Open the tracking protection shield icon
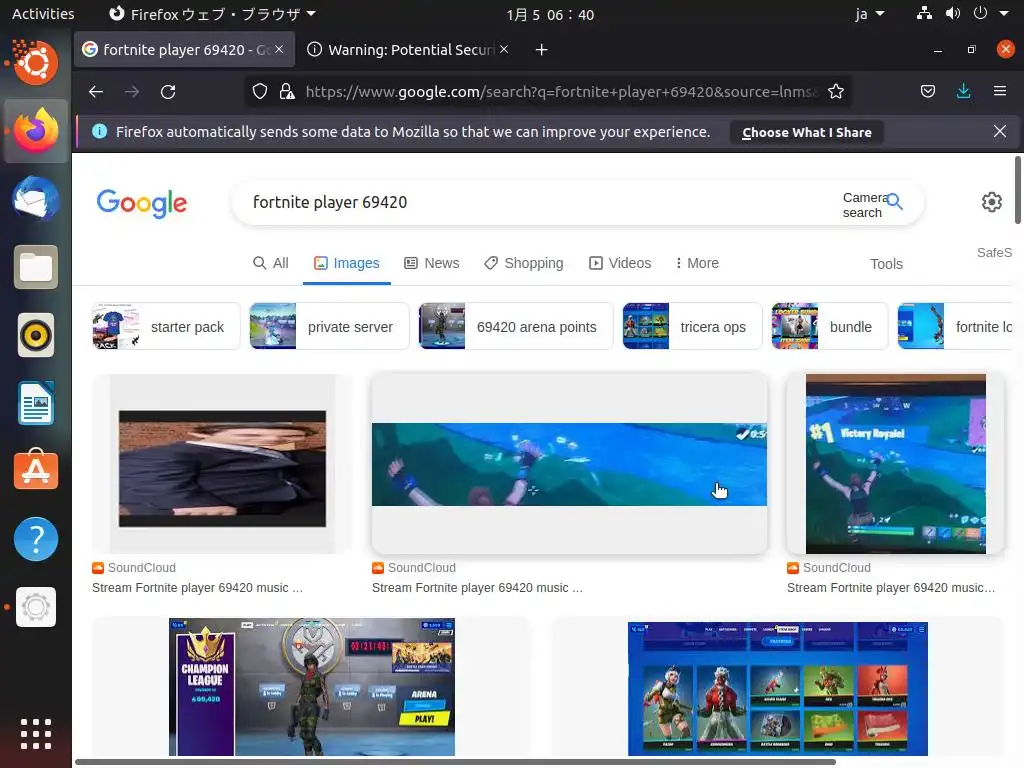The image size is (1024, 768). click(260, 91)
